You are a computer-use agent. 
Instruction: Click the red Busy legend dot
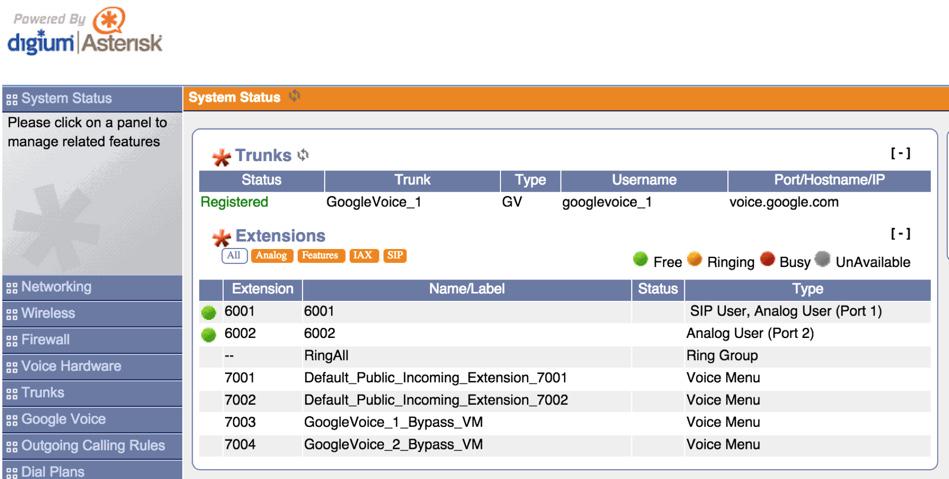click(x=767, y=260)
